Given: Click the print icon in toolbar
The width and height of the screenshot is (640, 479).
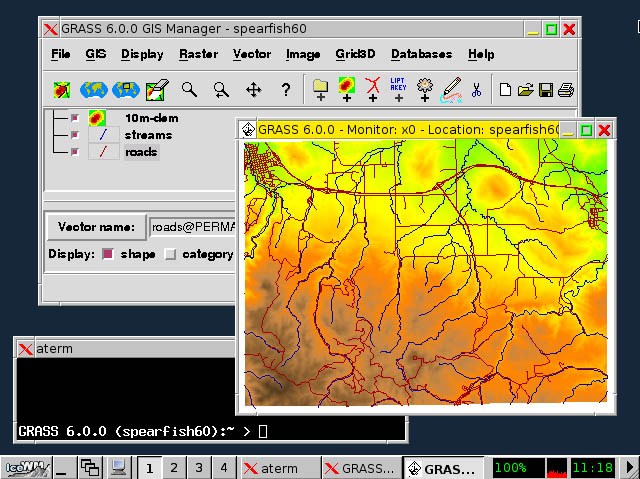Looking at the screenshot, I should click(x=566, y=90).
